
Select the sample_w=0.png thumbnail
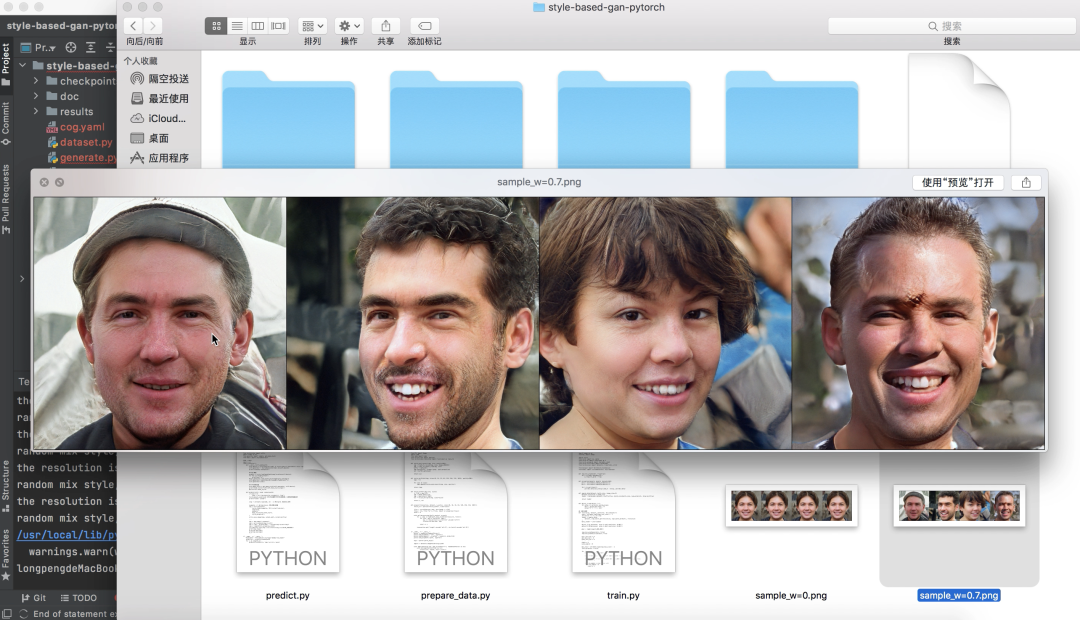pos(791,506)
